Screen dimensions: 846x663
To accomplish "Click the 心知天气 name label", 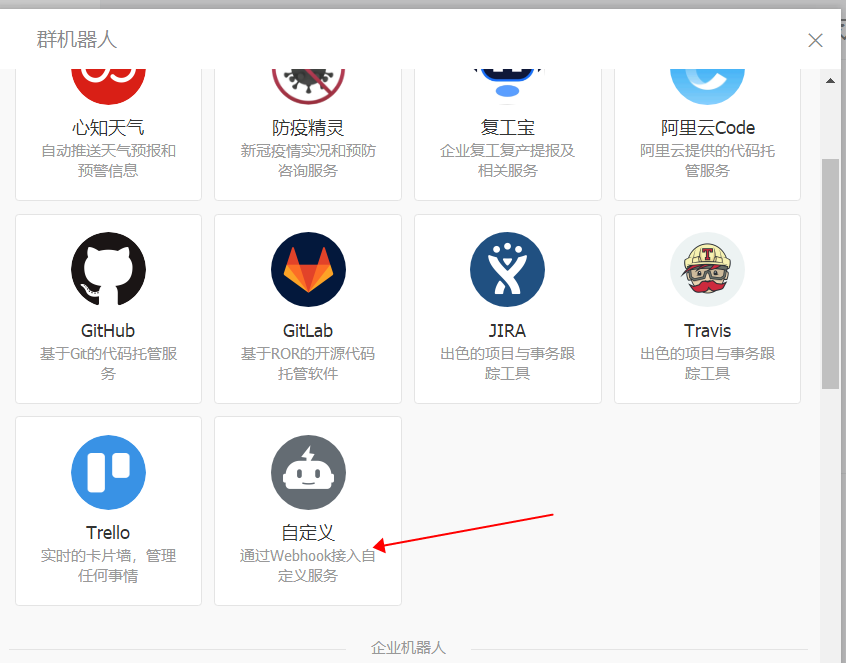I will [x=108, y=128].
